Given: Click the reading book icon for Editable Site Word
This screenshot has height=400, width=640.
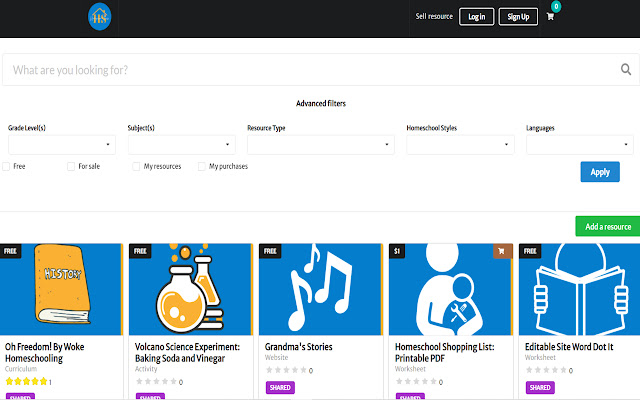Looking at the screenshot, I should click(x=580, y=288).
